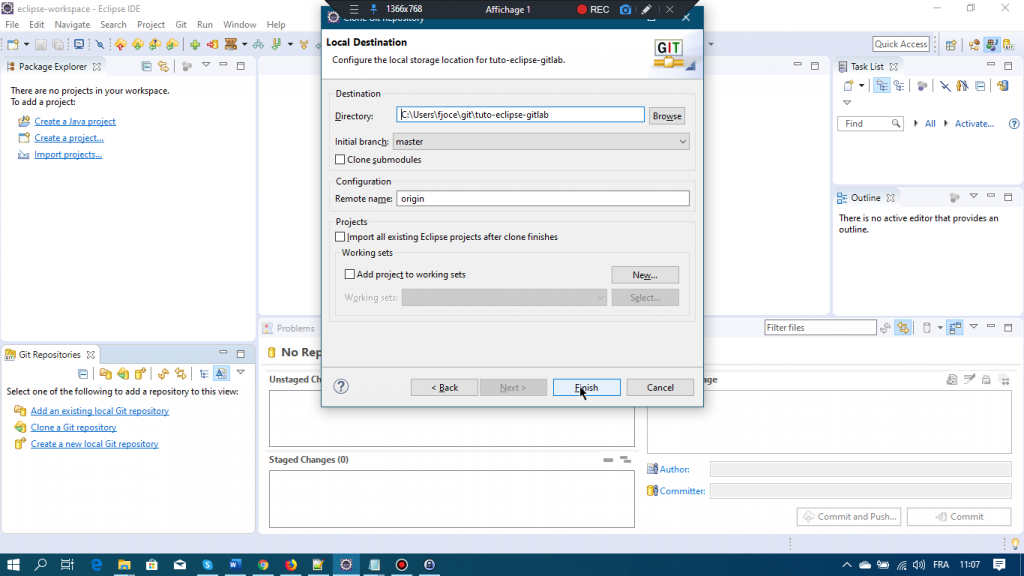The width and height of the screenshot is (1024, 576).
Task: Click the help question mark in Clone dialog
Action: coord(341,387)
